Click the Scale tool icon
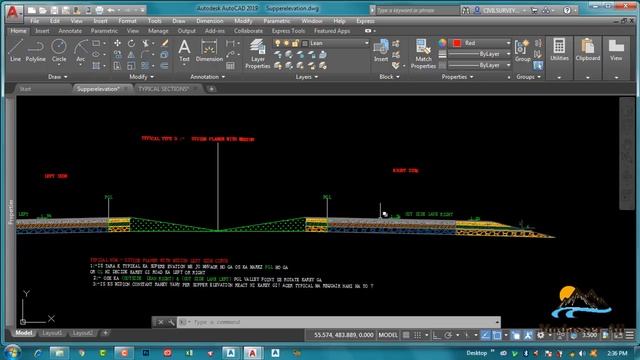The image size is (640, 360). [131, 66]
